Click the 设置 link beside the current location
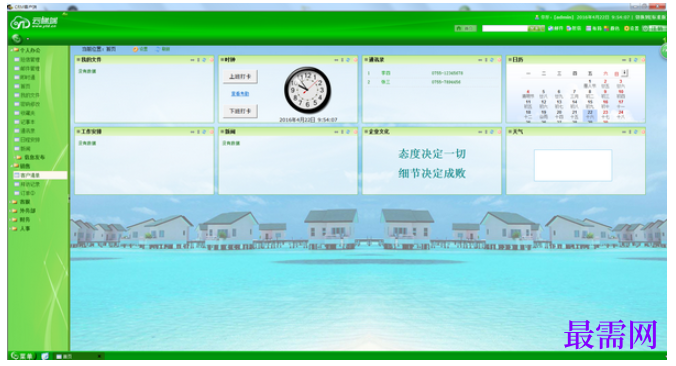 coord(140,49)
